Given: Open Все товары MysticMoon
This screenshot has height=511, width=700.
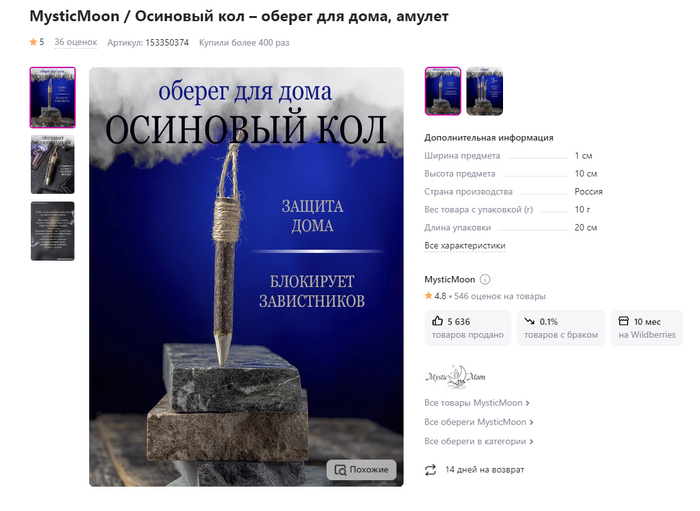Looking at the screenshot, I should (x=476, y=403).
